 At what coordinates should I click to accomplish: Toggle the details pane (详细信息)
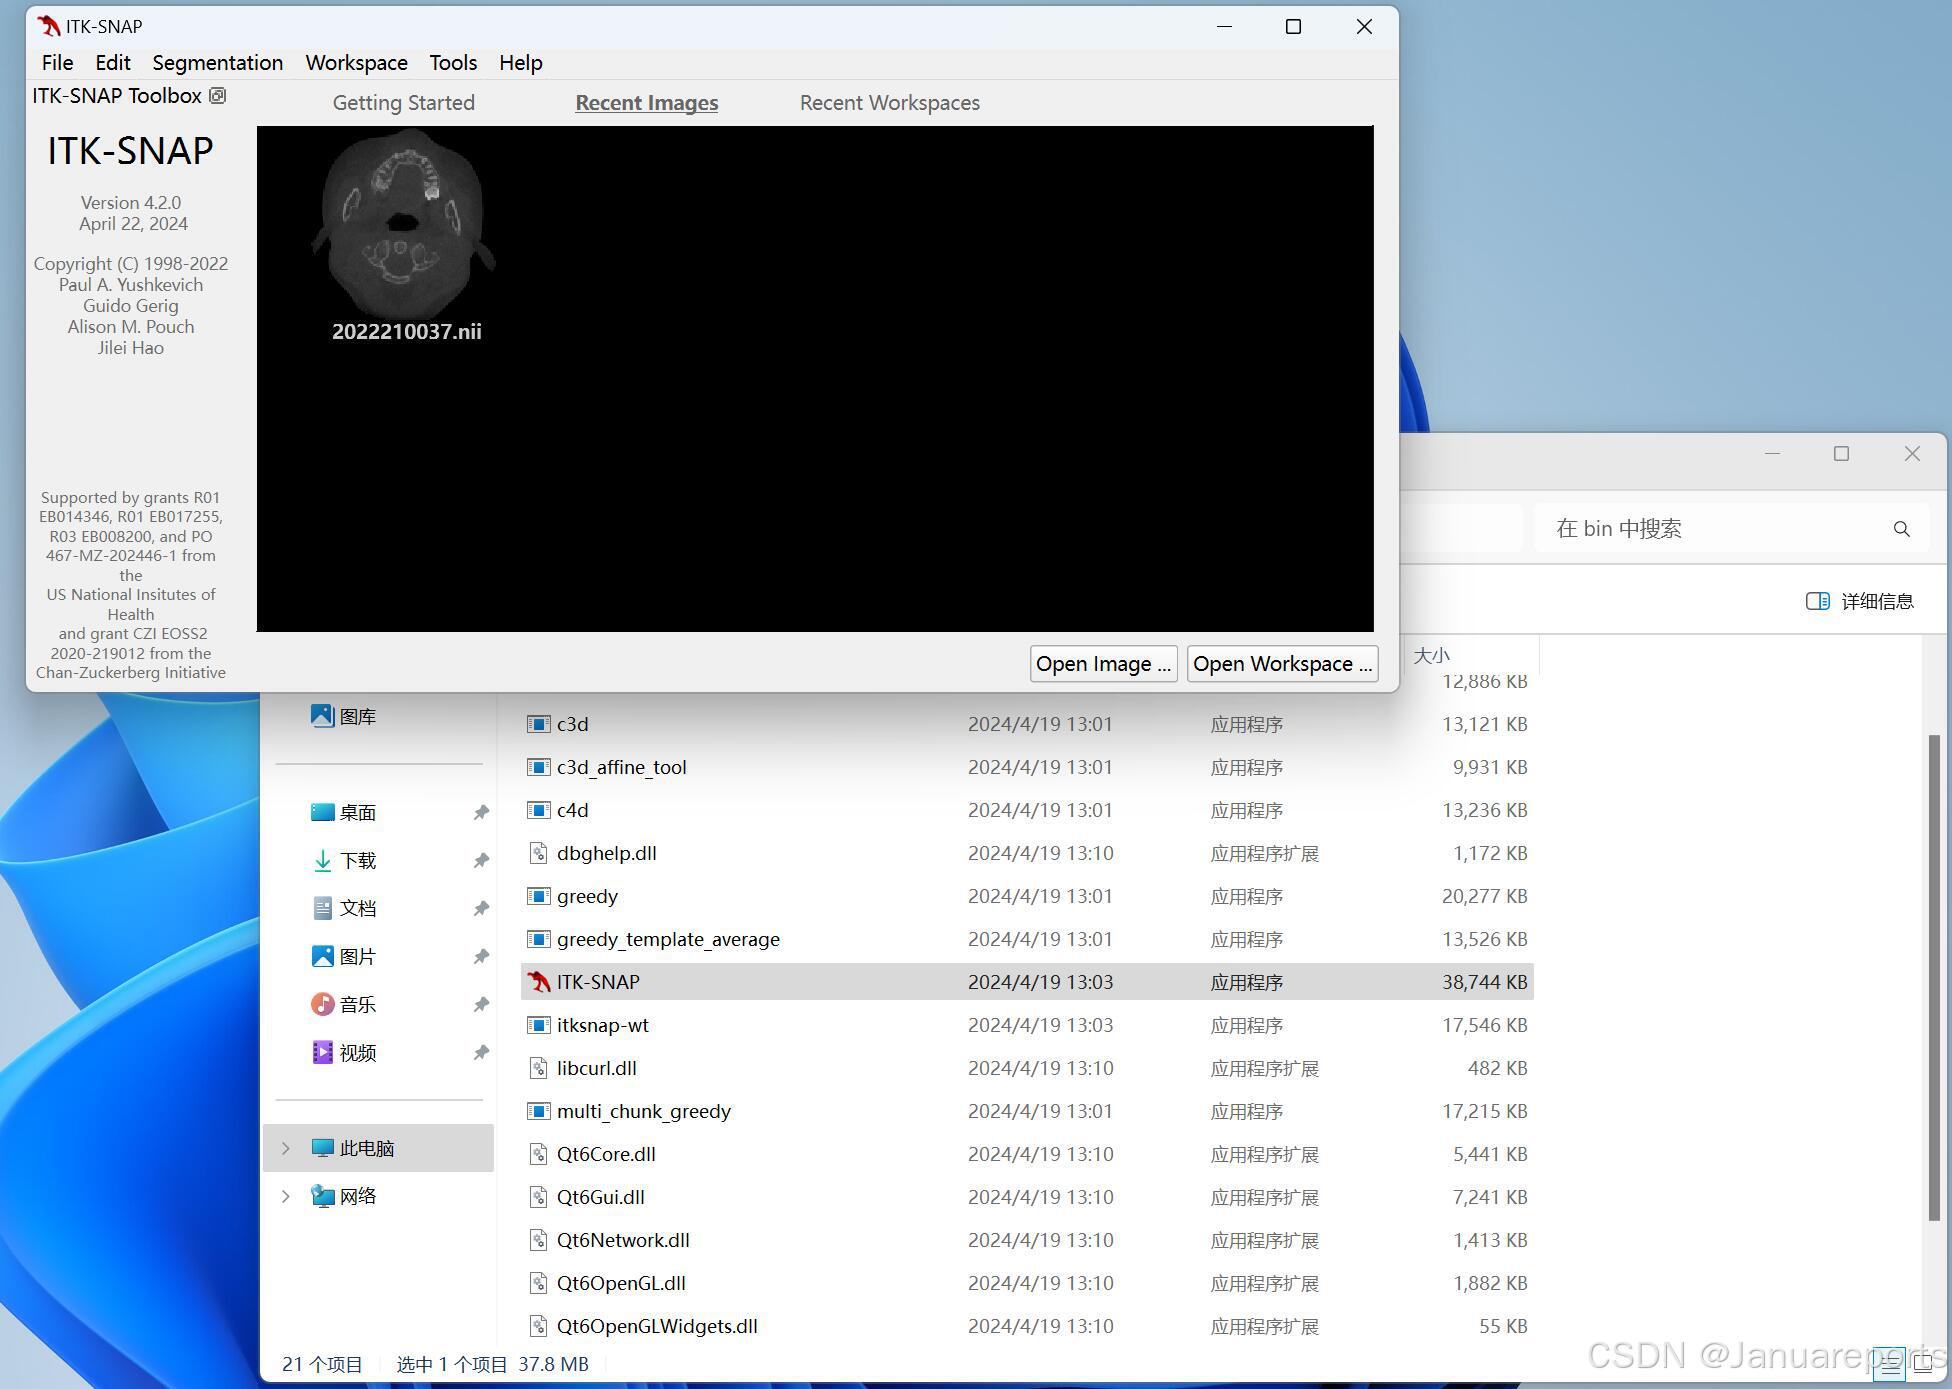[1859, 601]
